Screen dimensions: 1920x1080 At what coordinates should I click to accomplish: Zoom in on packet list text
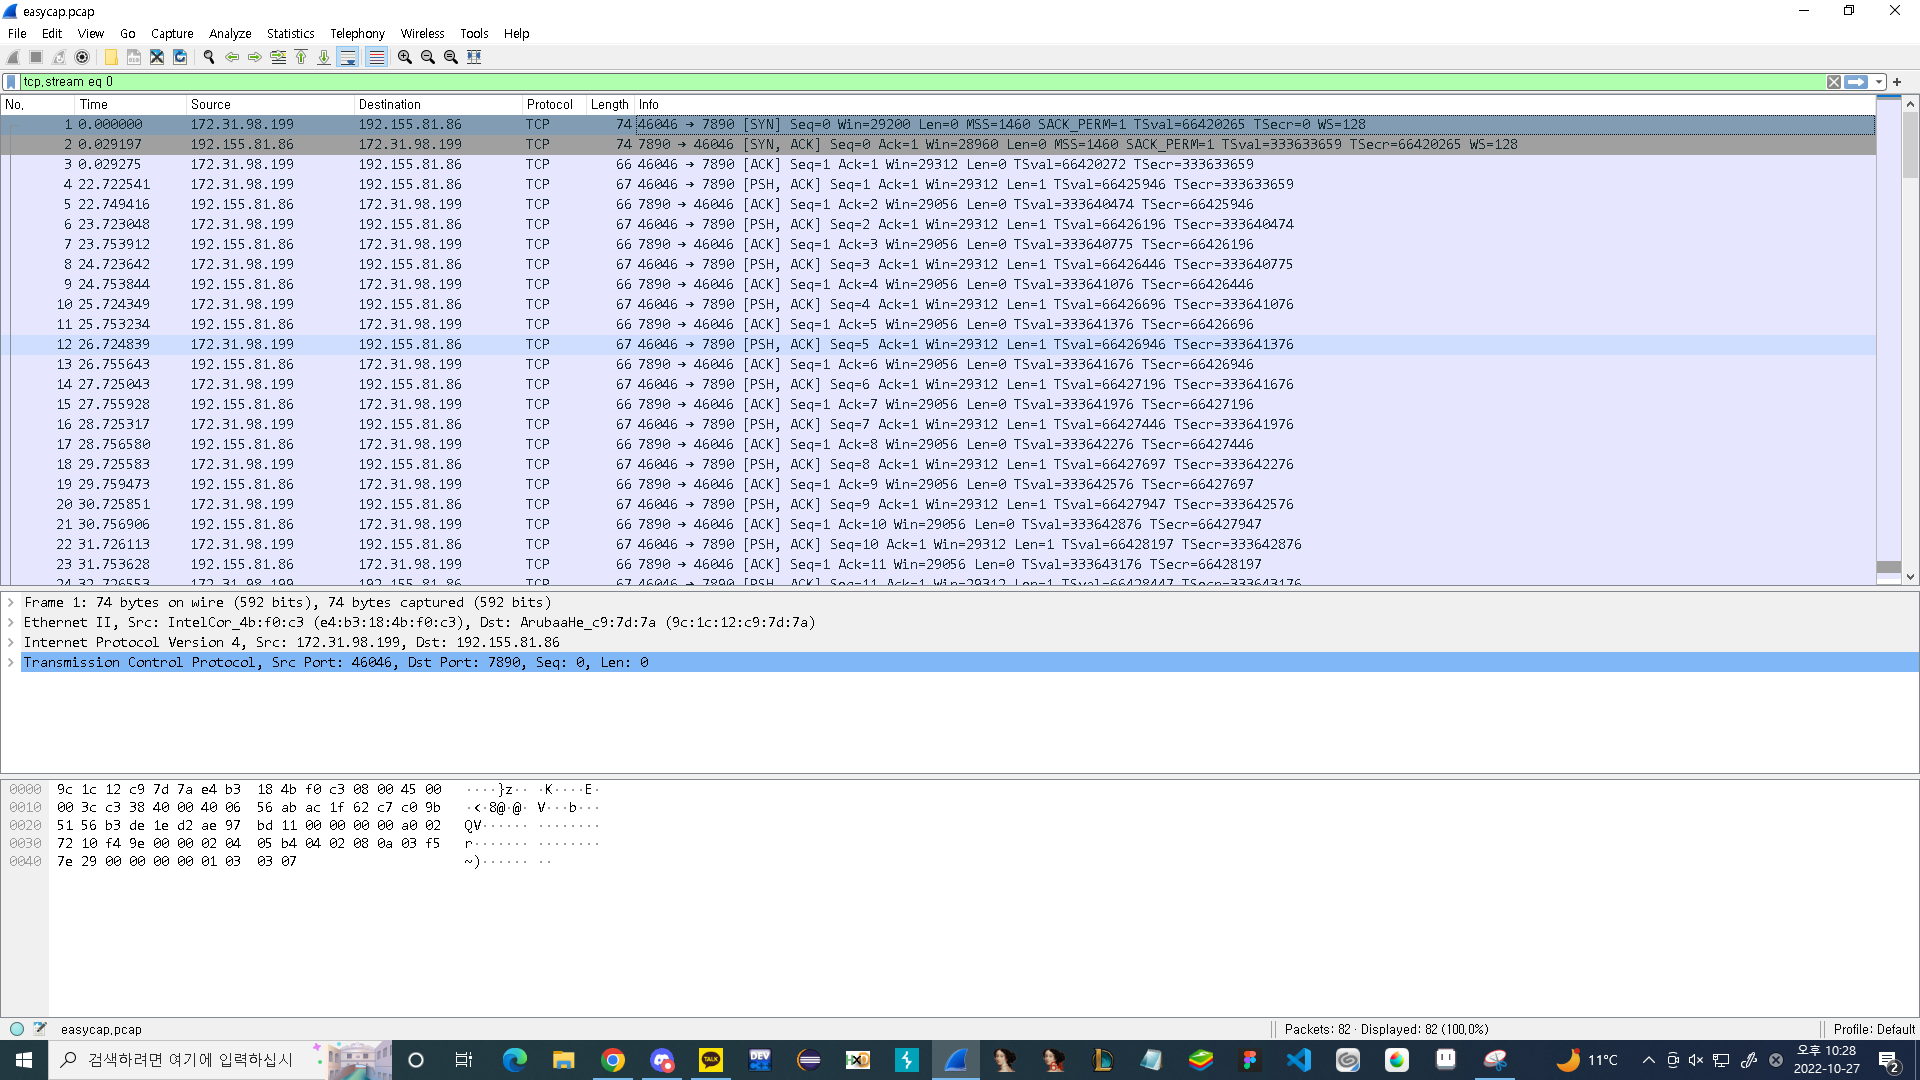click(405, 57)
